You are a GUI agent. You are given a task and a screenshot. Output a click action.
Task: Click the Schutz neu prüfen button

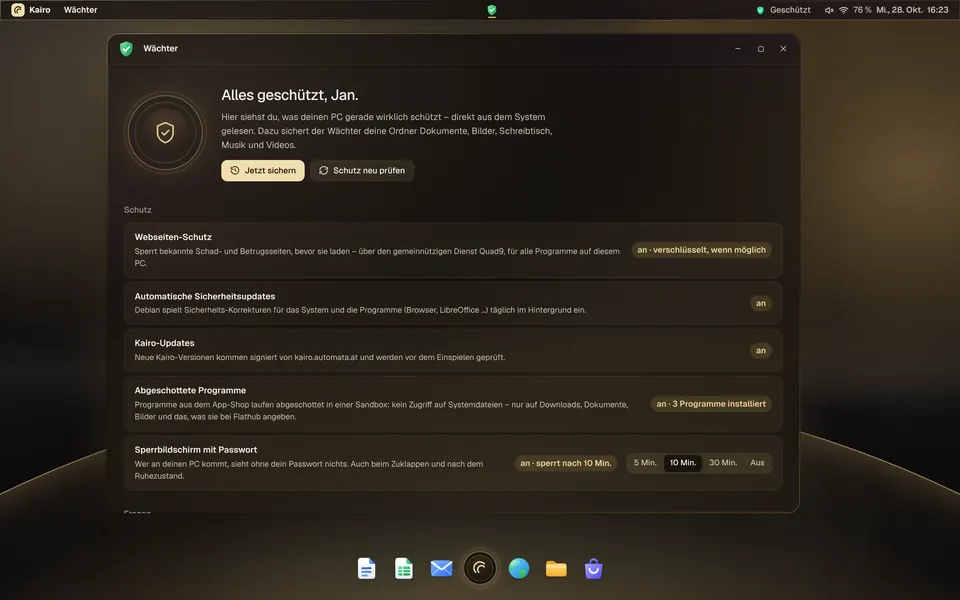362,171
